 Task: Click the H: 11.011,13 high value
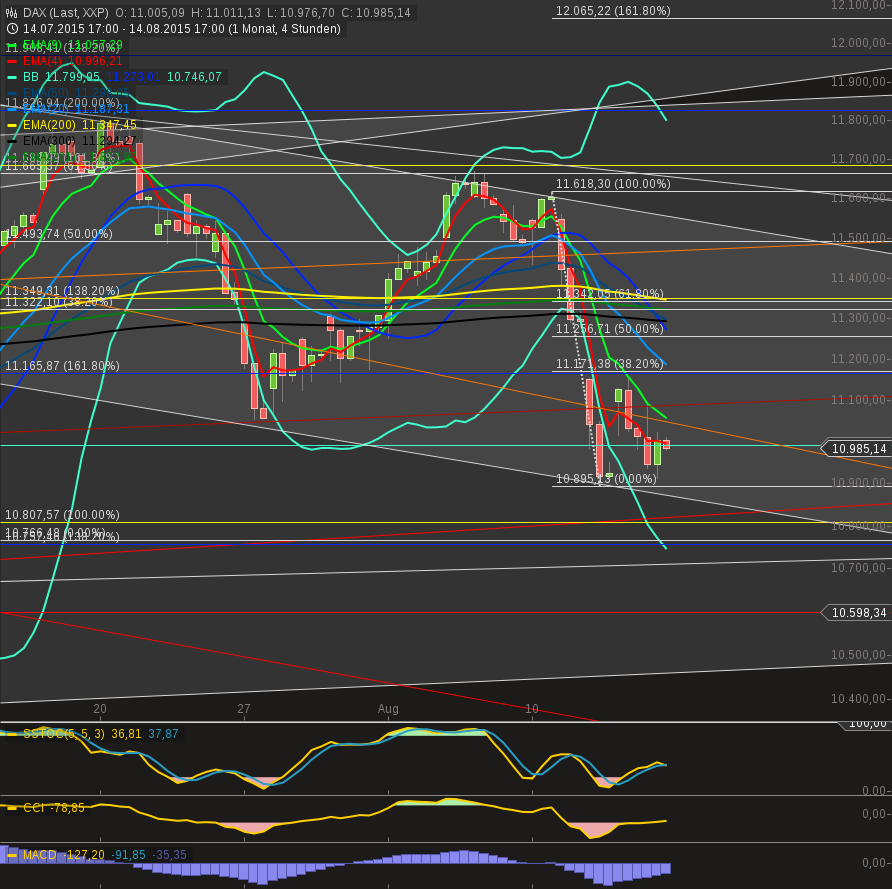[225, 13]
